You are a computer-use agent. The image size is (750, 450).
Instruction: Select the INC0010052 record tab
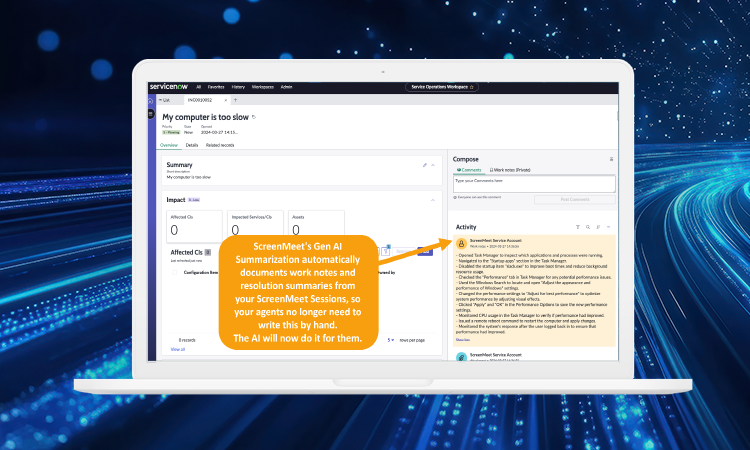point(200,100)
